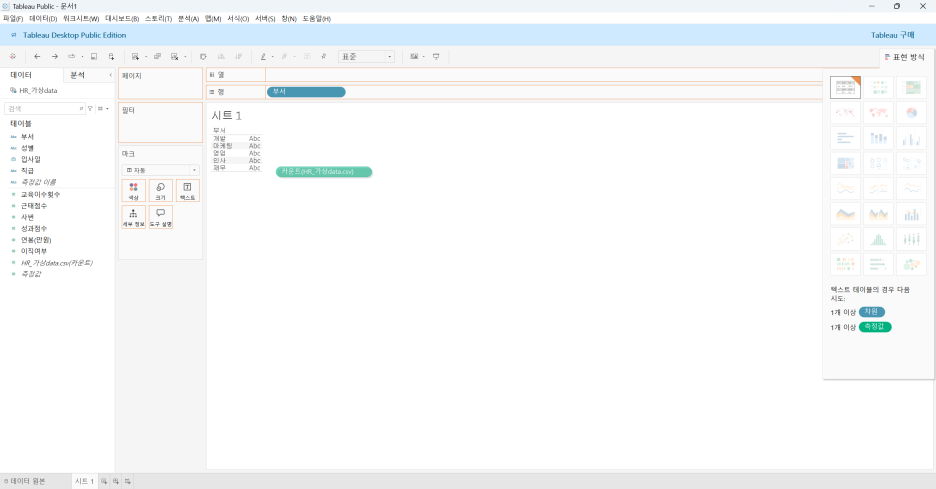Select histogram chart type in Show Me
The image size is (936, 489).
(878, 239)
